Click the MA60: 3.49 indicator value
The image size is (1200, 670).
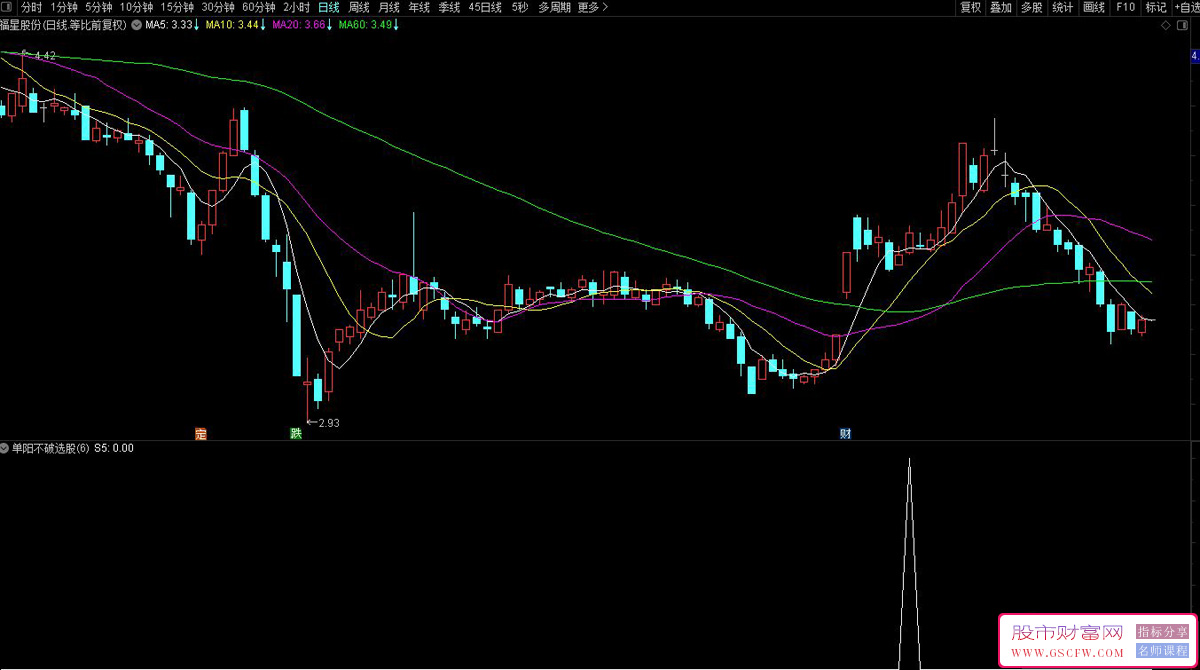click(x=368, y=25)
